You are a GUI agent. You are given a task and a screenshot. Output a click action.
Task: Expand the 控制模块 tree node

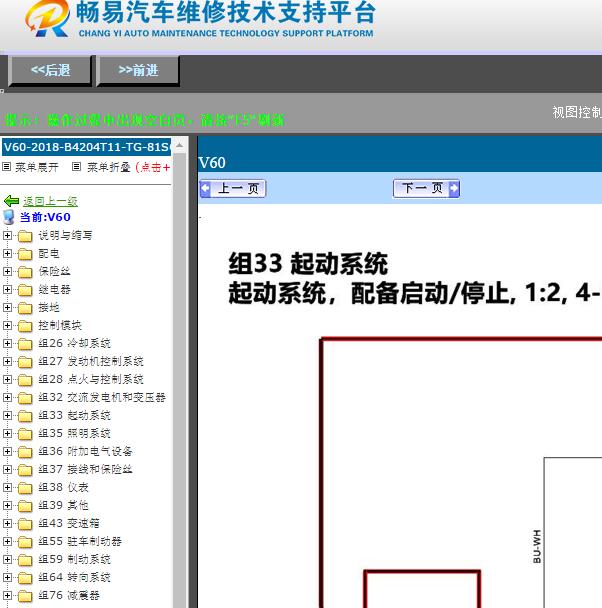pyautogui.click(x=7, y=325)
